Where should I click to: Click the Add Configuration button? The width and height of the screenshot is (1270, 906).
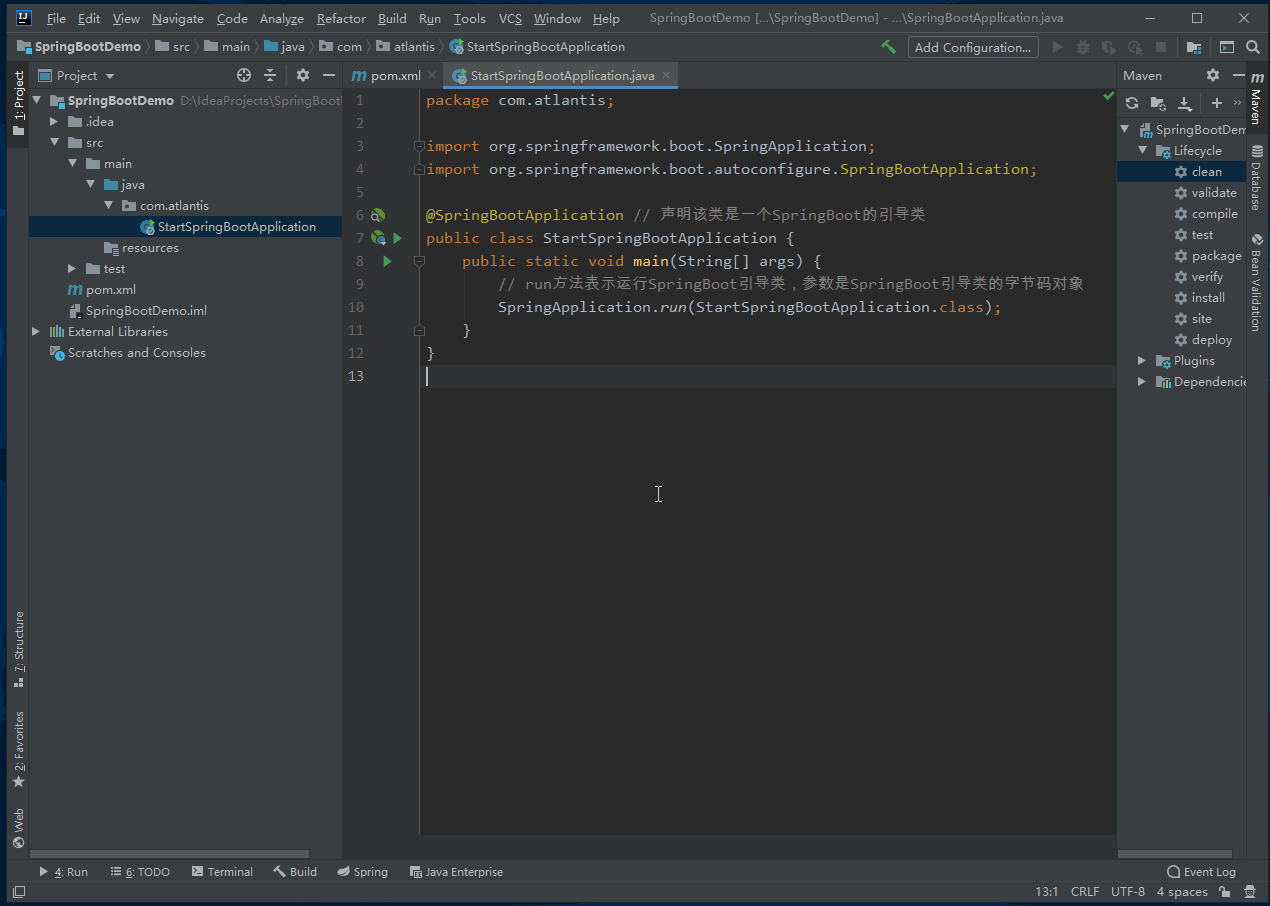coord(972,47)
